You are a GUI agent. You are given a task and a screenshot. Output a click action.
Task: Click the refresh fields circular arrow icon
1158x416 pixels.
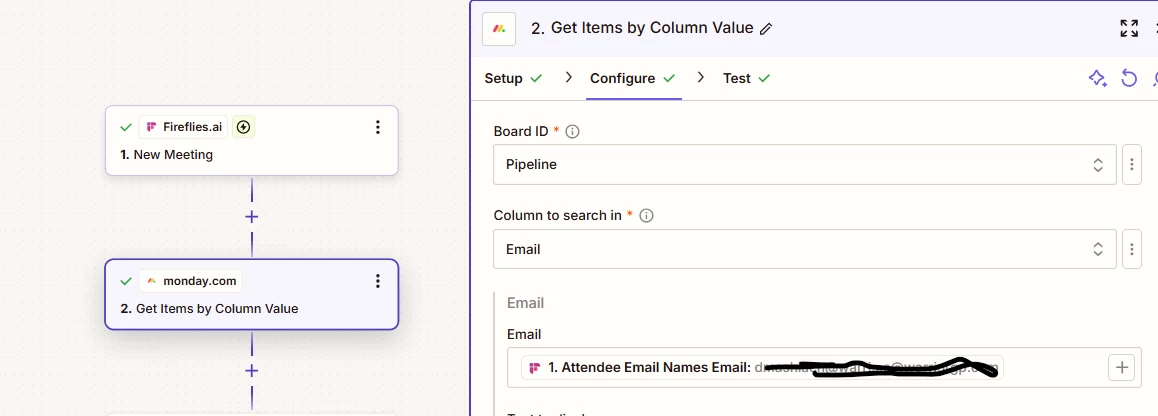(x=1128, y=78)
